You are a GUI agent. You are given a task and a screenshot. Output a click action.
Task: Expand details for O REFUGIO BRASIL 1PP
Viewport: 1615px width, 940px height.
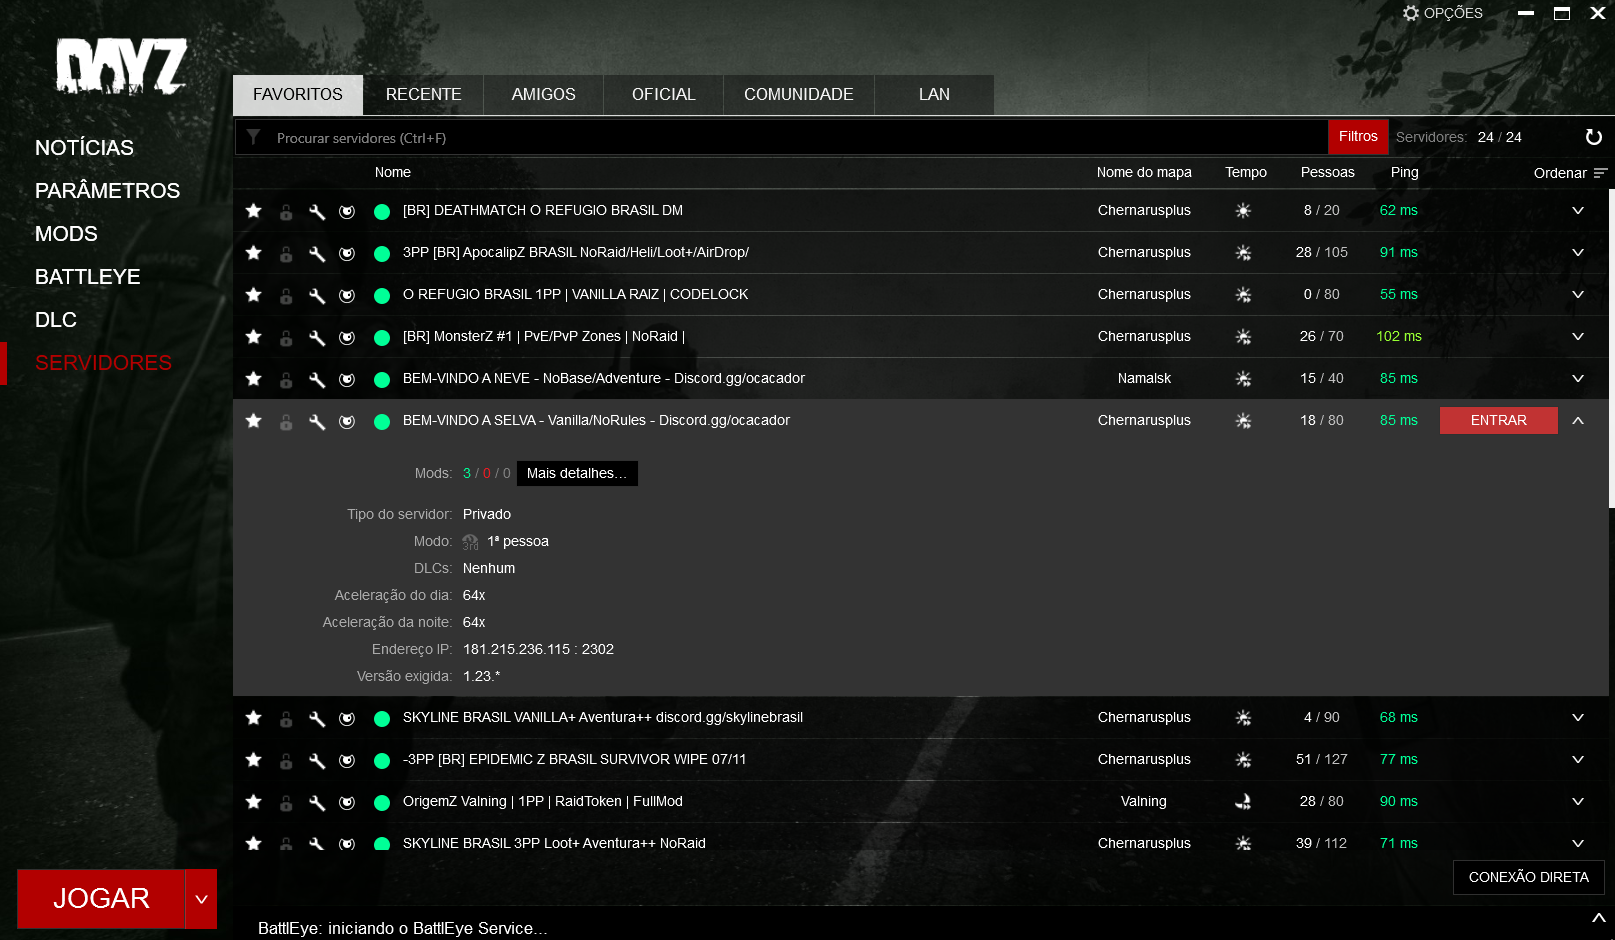[1578, 295]
